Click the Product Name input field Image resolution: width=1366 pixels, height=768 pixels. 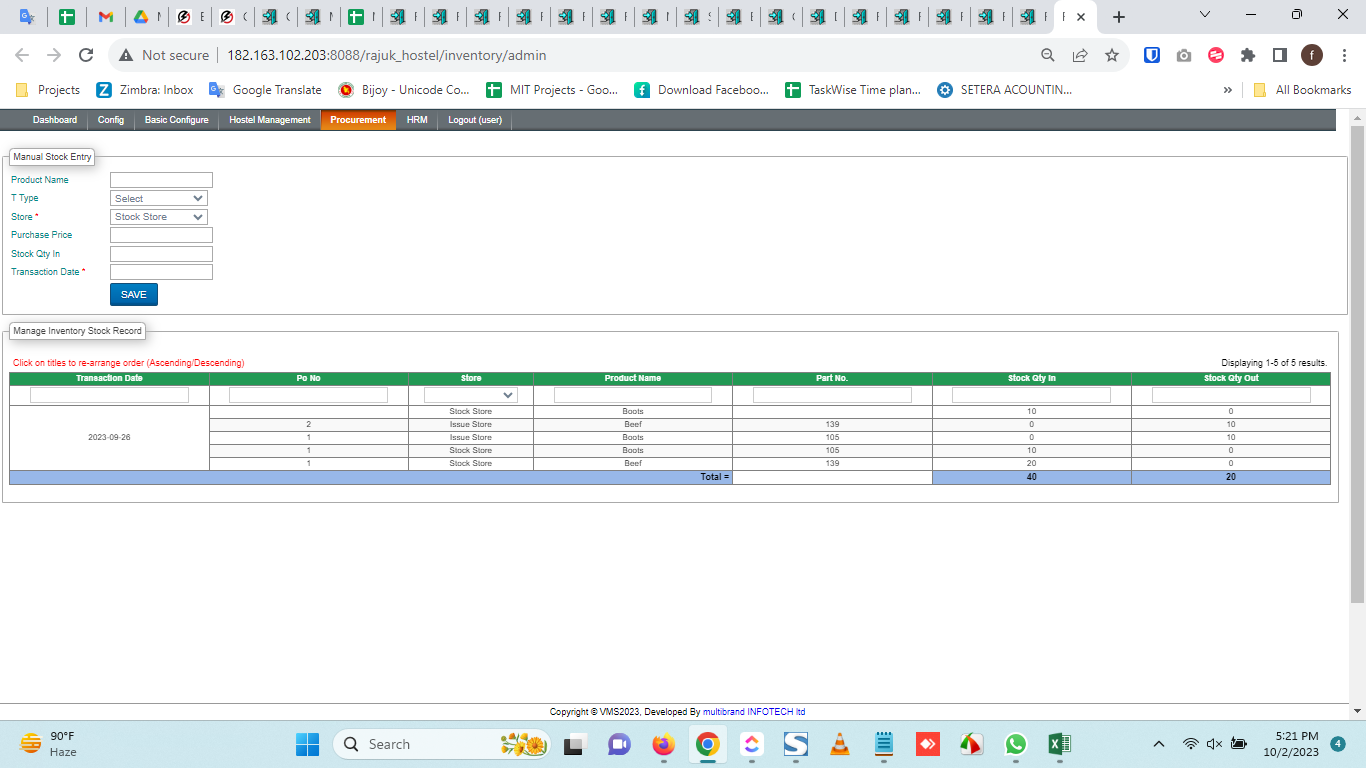coord(161,180)
